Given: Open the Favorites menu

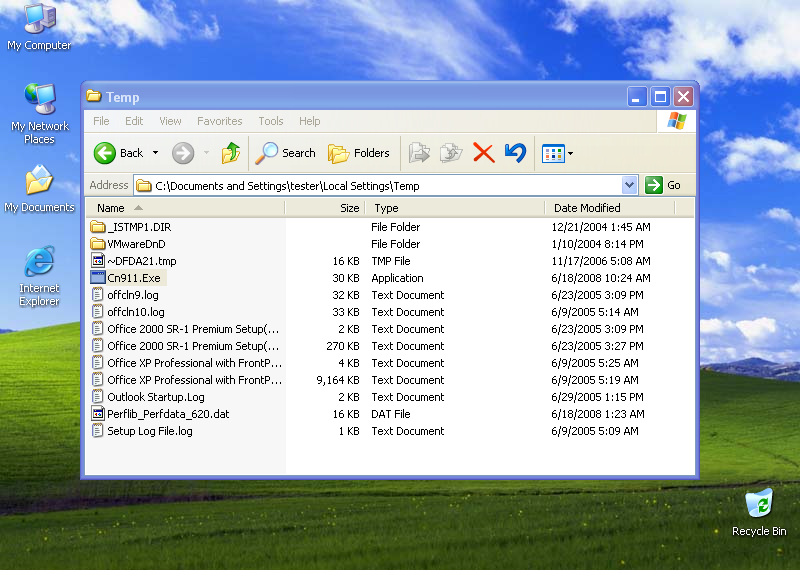Looking at the screenshot, I should coord(219,121).
